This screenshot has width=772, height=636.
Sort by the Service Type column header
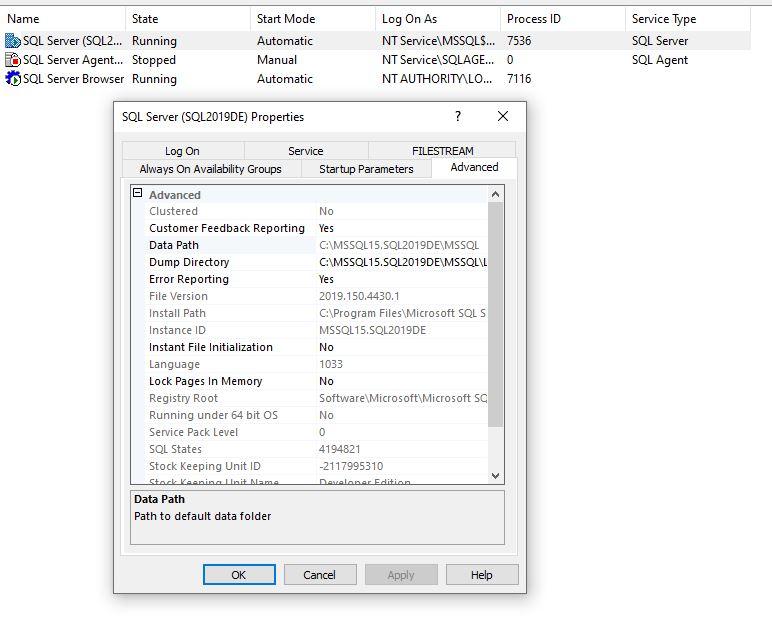(x=688, y=19)
